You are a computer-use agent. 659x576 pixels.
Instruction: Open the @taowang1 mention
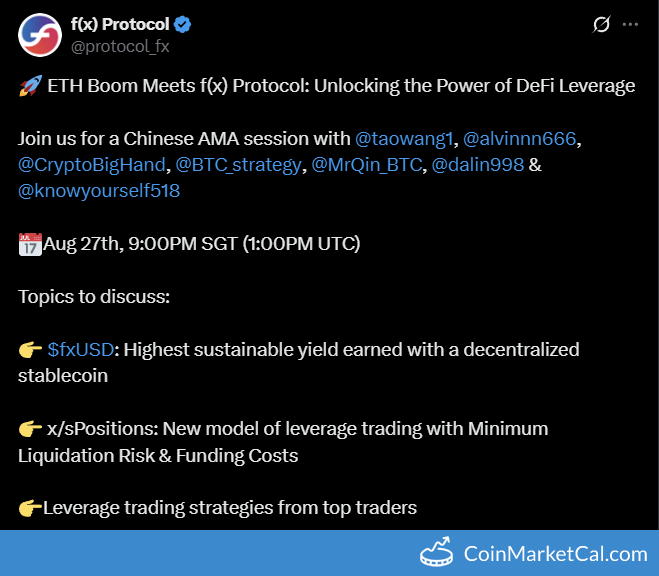coord(404,139)
